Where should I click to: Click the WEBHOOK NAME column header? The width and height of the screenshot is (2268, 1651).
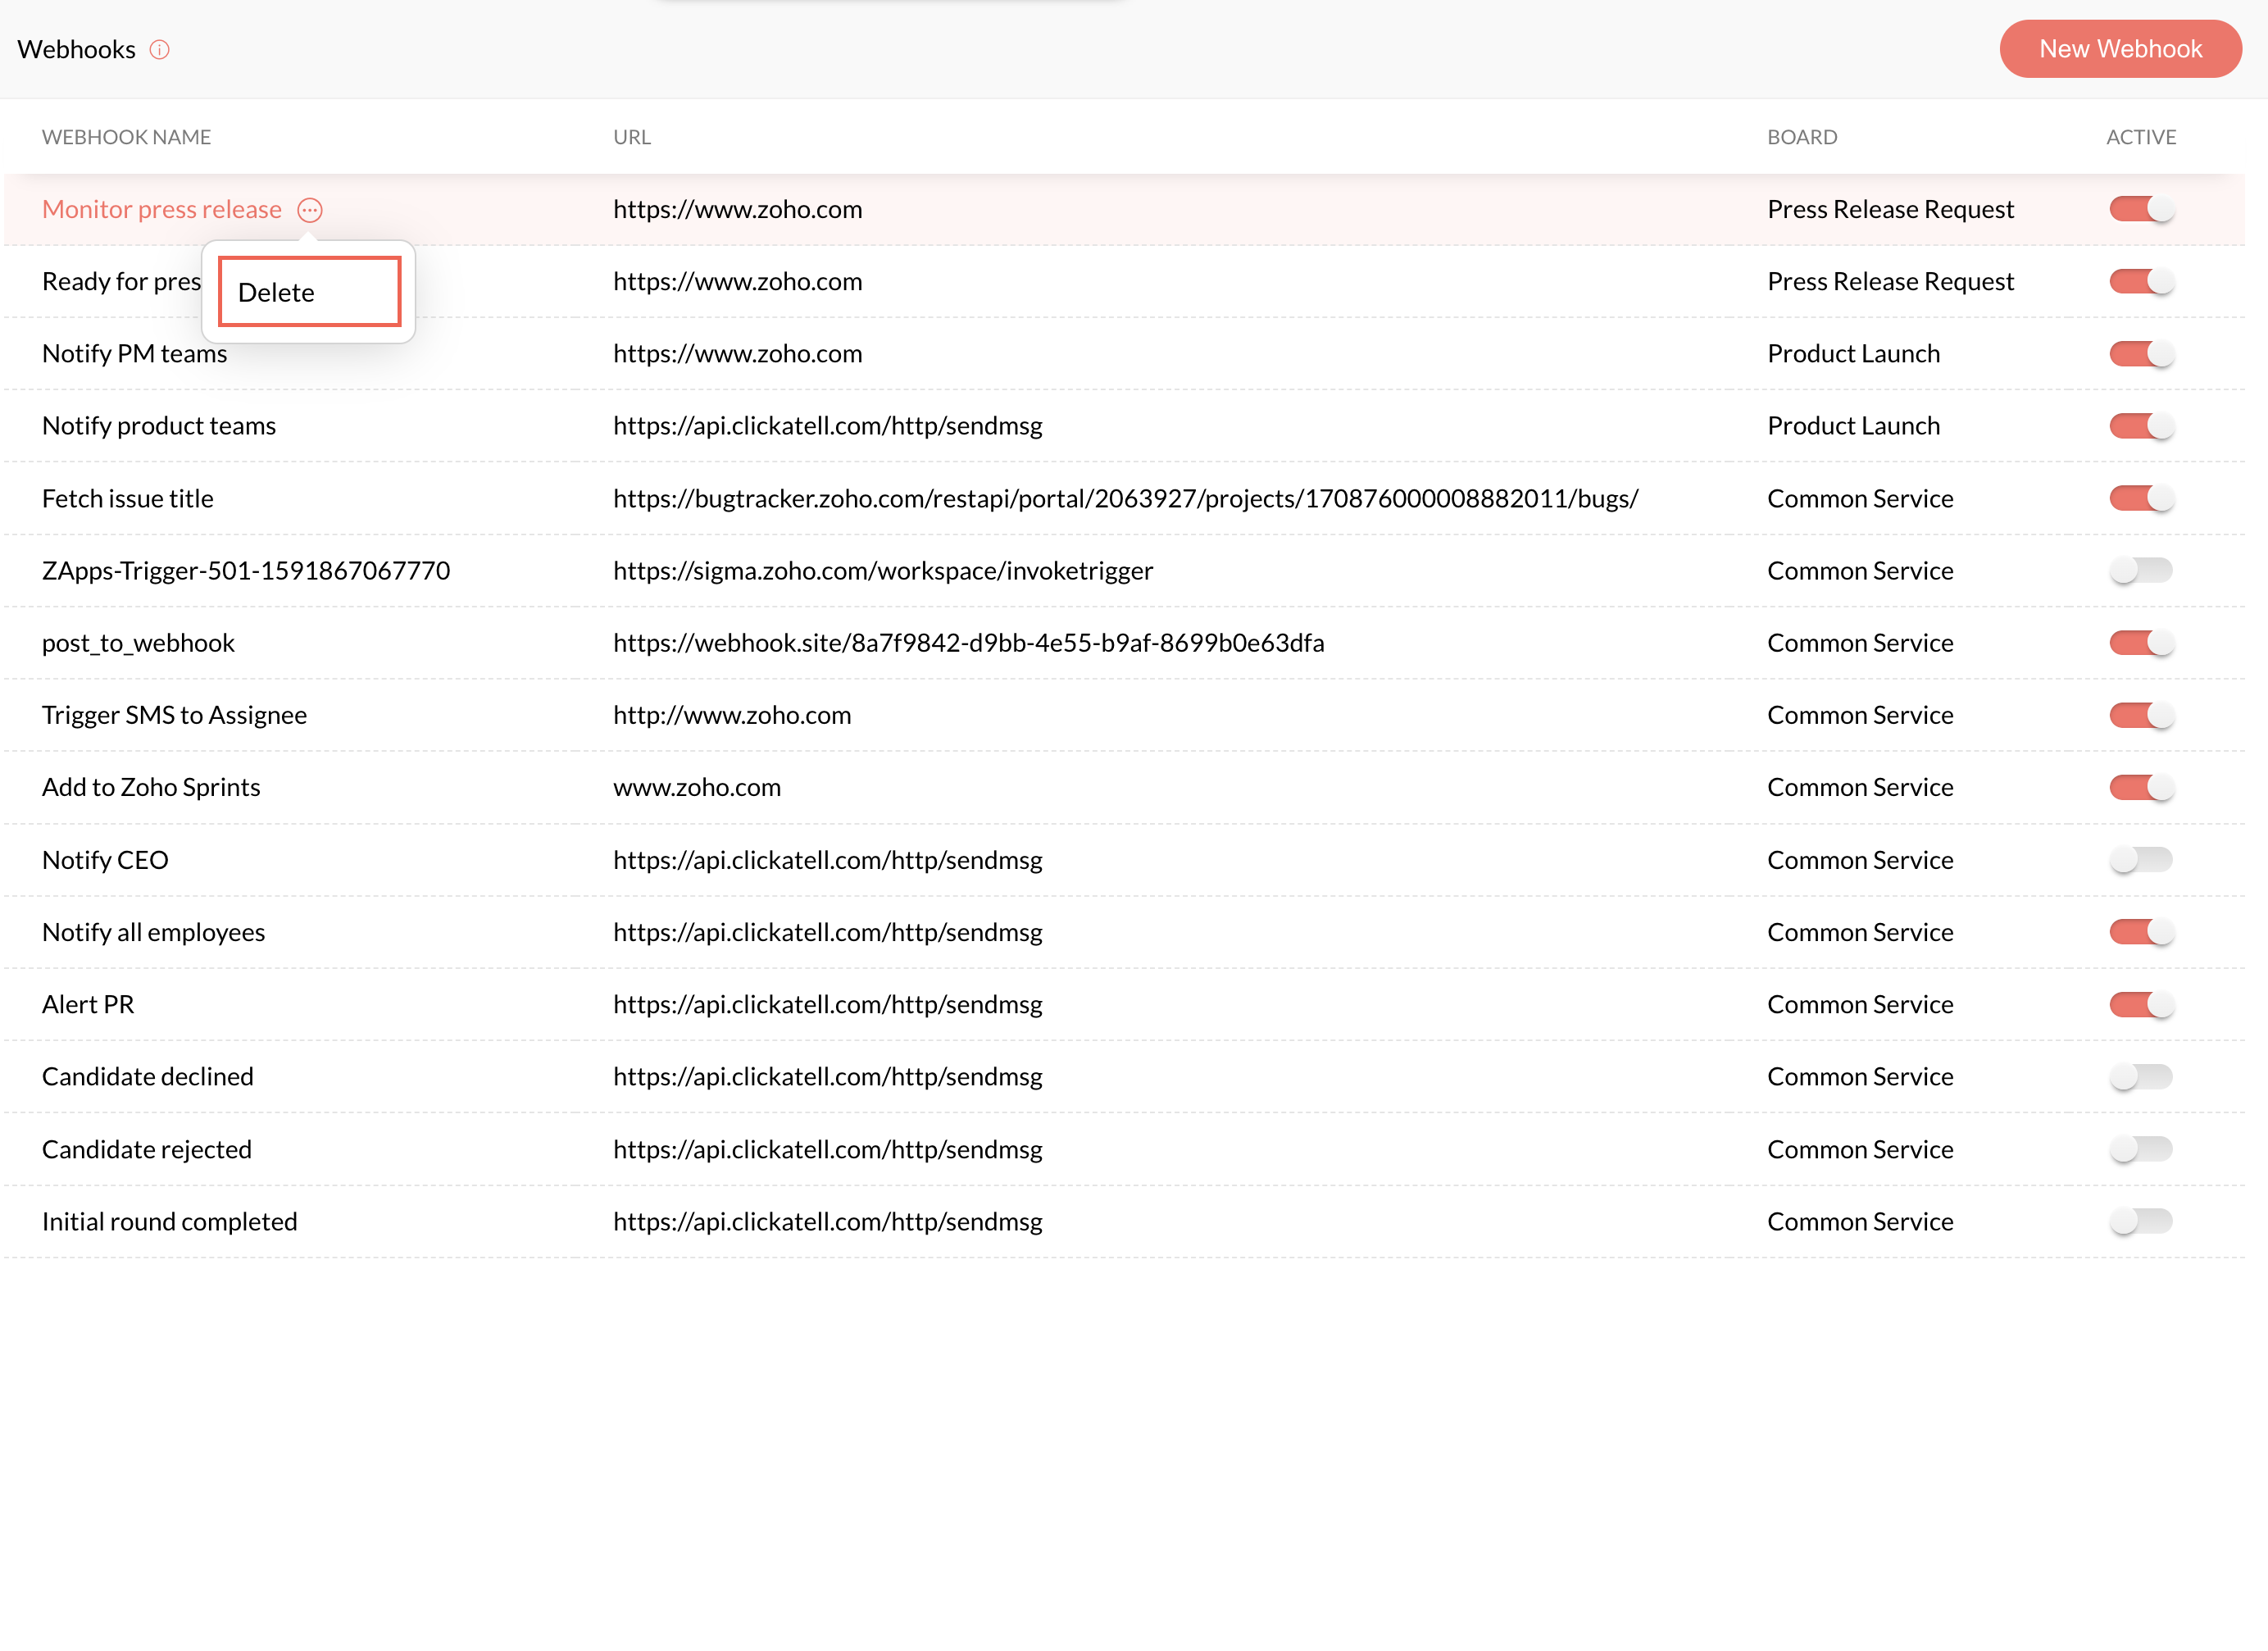tap(126, 137)
